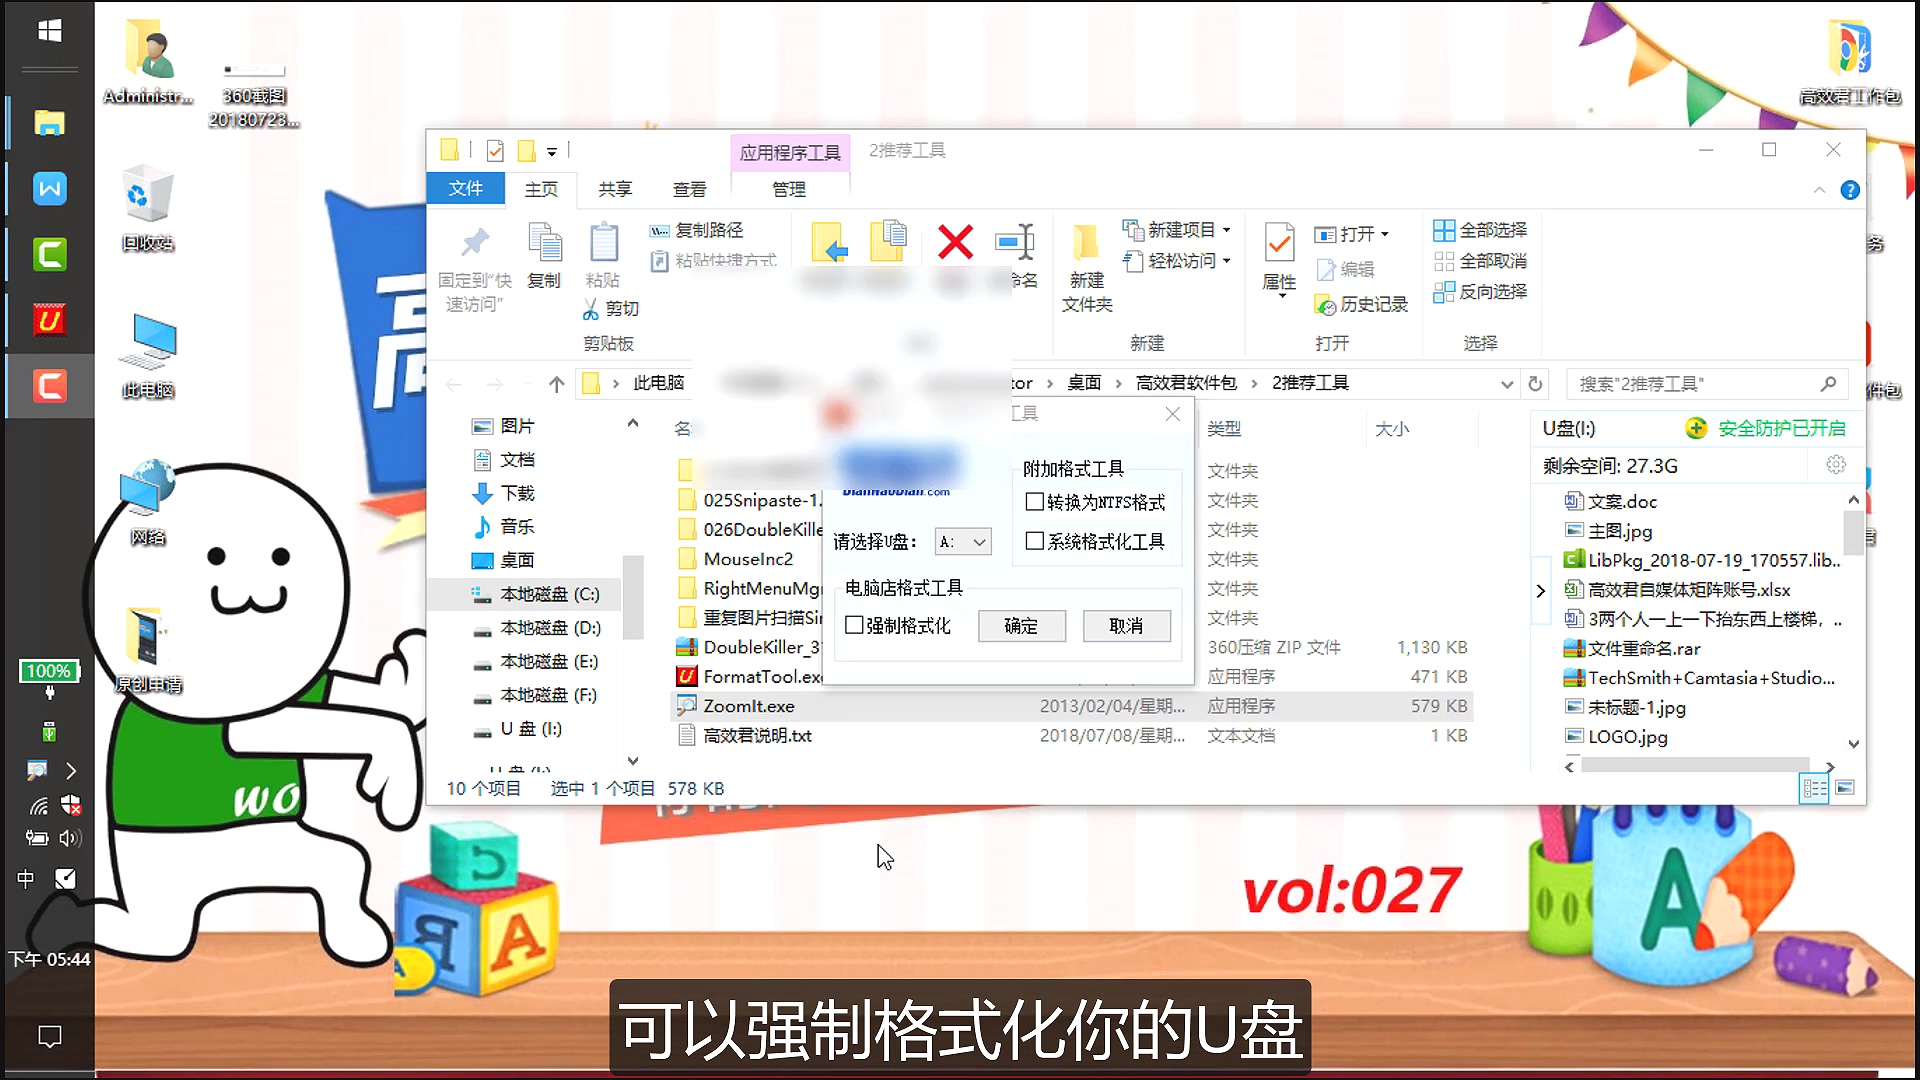Open Camtasia from the taskbar

(x=49, y=254)
